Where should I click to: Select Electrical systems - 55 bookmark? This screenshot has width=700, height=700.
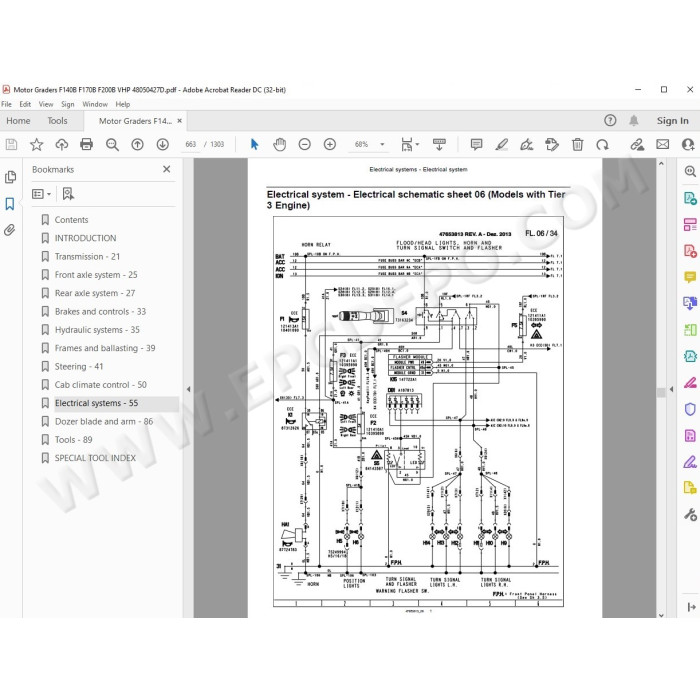point(96,403)
